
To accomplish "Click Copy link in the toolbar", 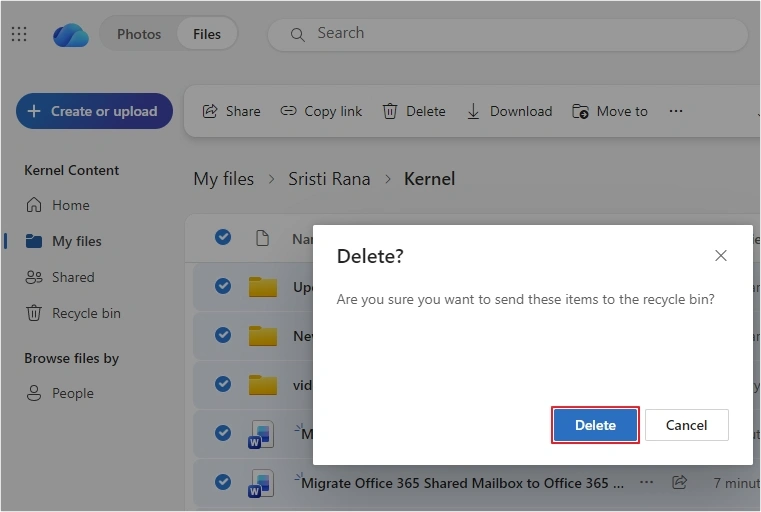I will click(321, 111).
